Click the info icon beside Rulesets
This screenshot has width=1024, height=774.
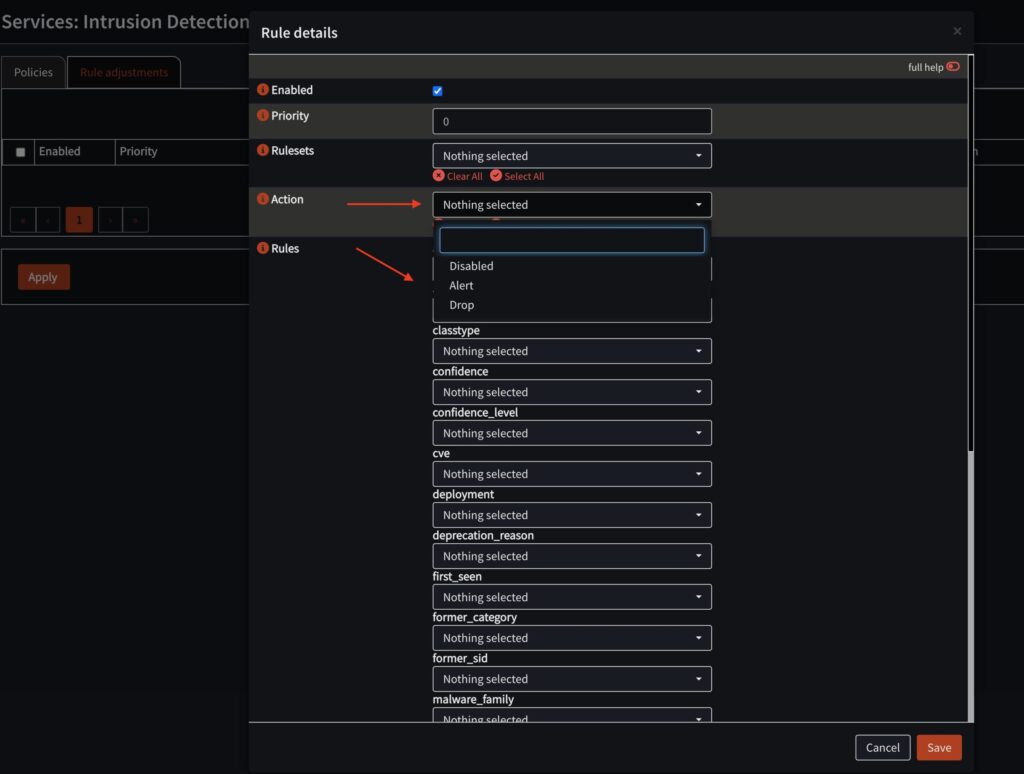point(263,150)
